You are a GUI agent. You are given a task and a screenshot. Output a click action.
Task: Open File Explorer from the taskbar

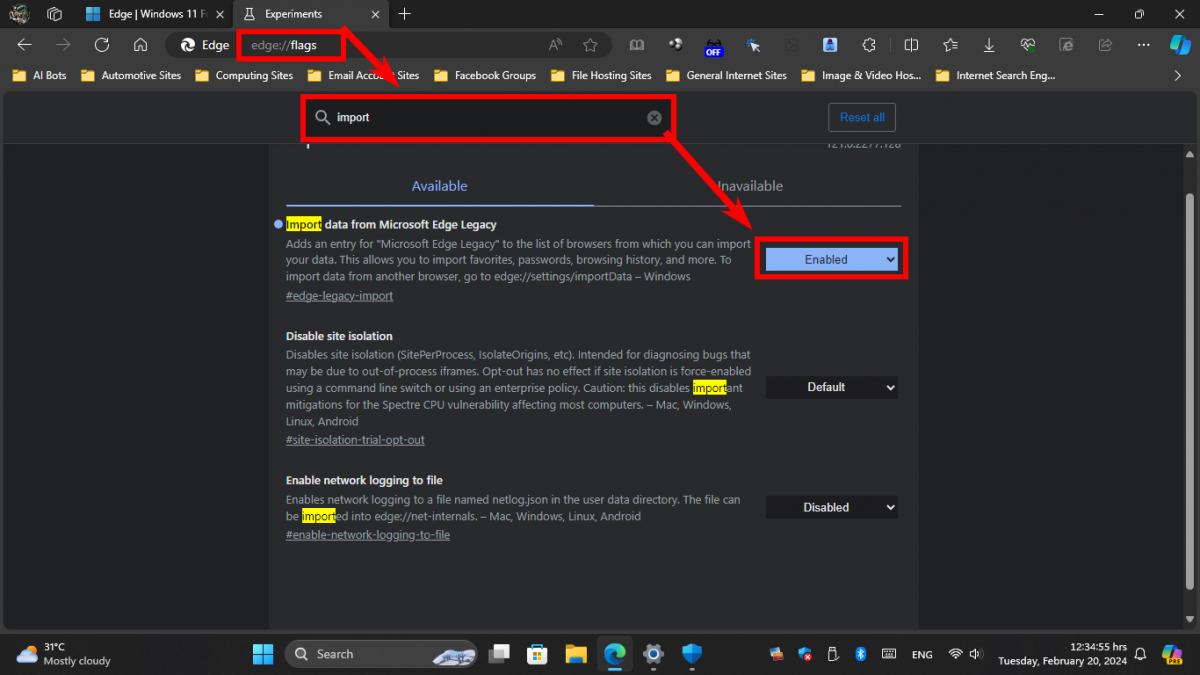tap(576, 654)
